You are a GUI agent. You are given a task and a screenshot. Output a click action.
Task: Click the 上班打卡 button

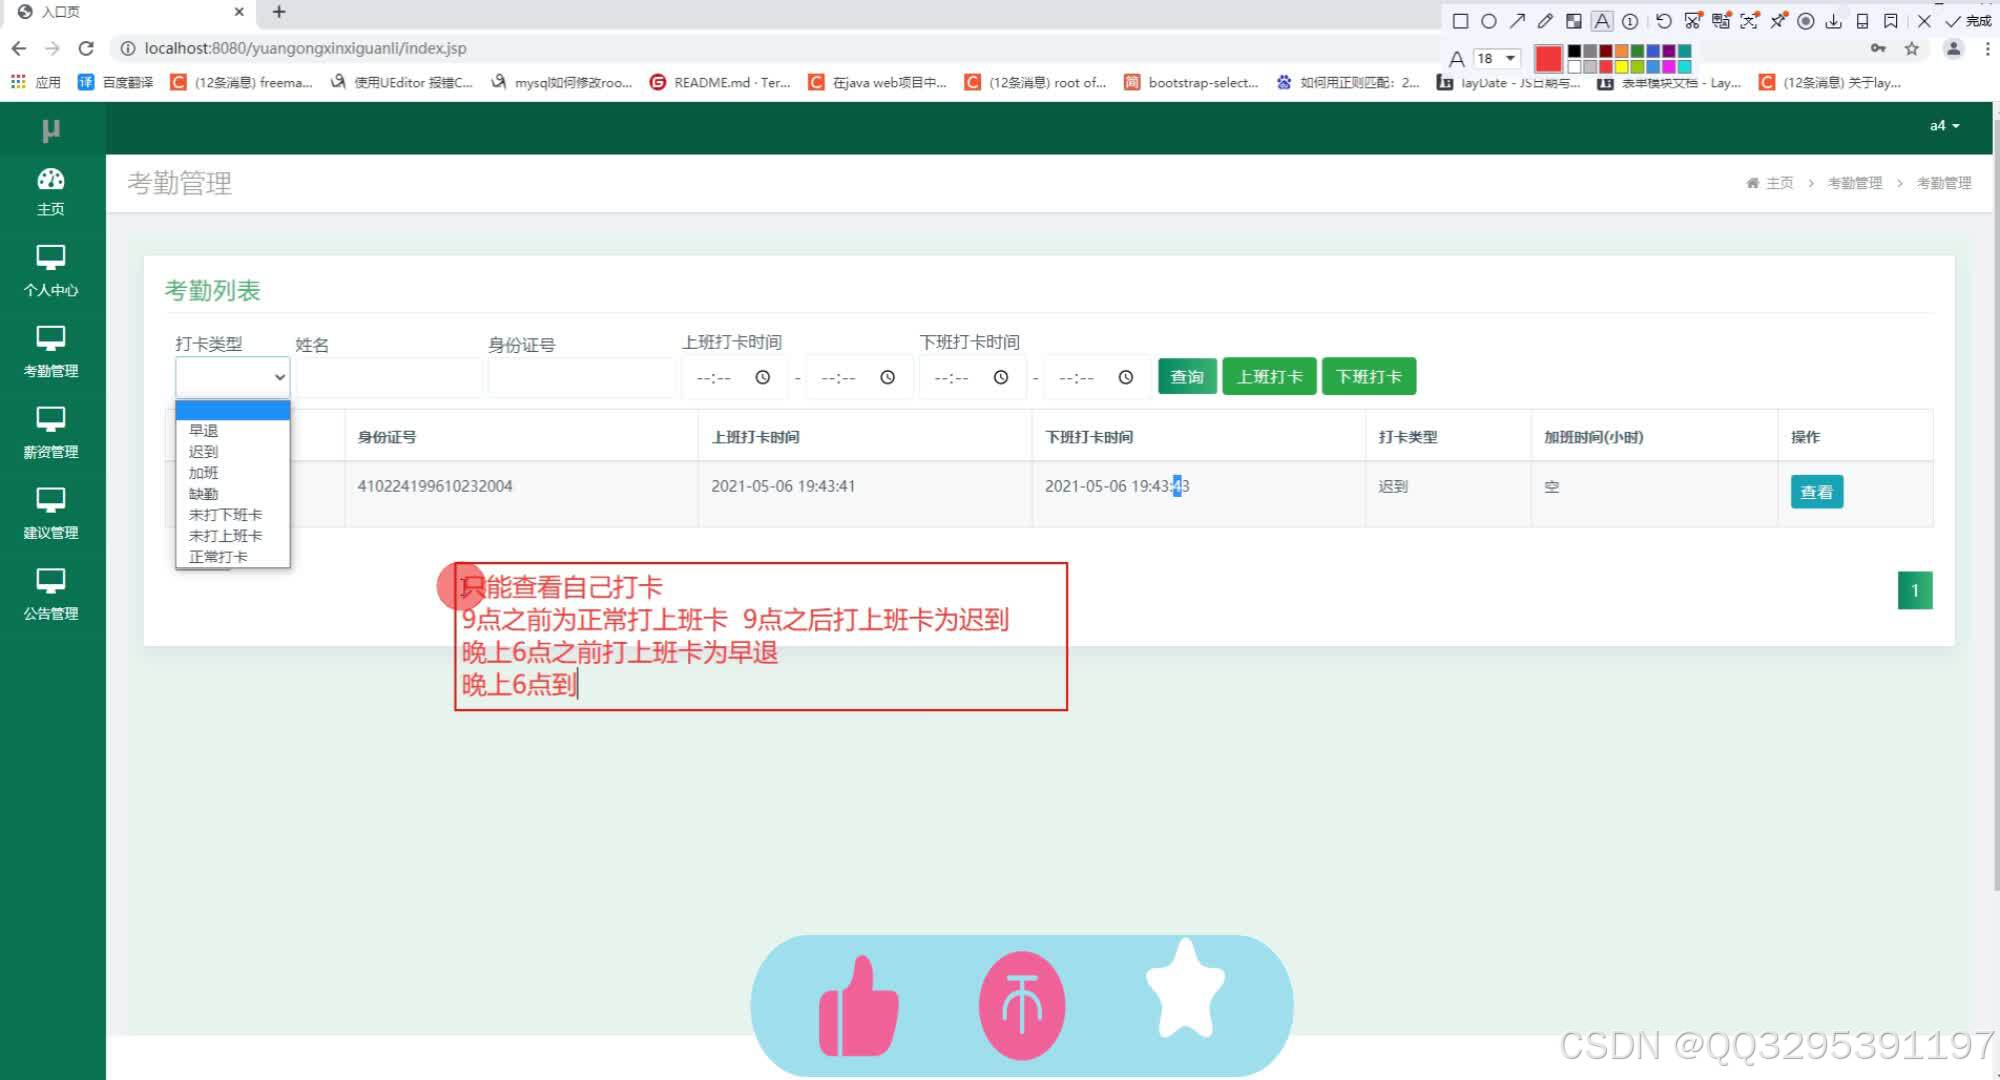click(1269, 376)
